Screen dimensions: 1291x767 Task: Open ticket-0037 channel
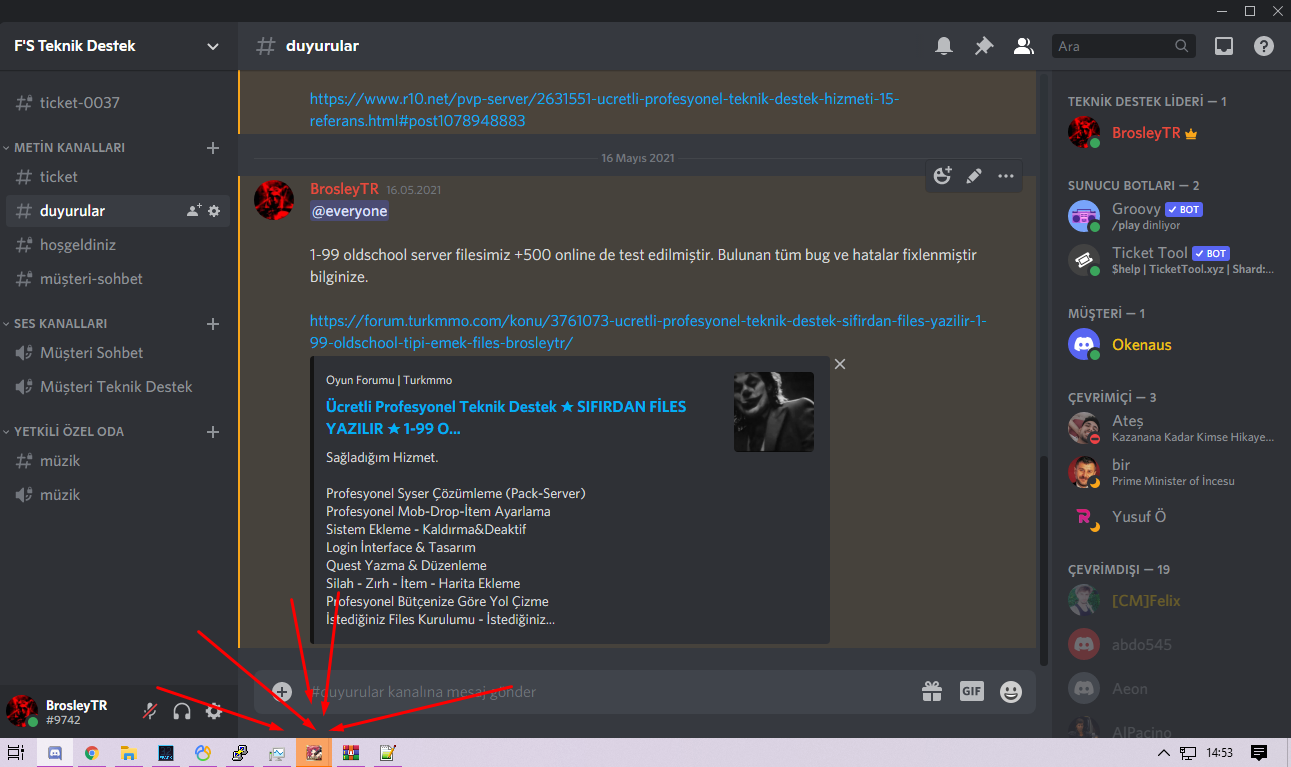pos(119,103)
